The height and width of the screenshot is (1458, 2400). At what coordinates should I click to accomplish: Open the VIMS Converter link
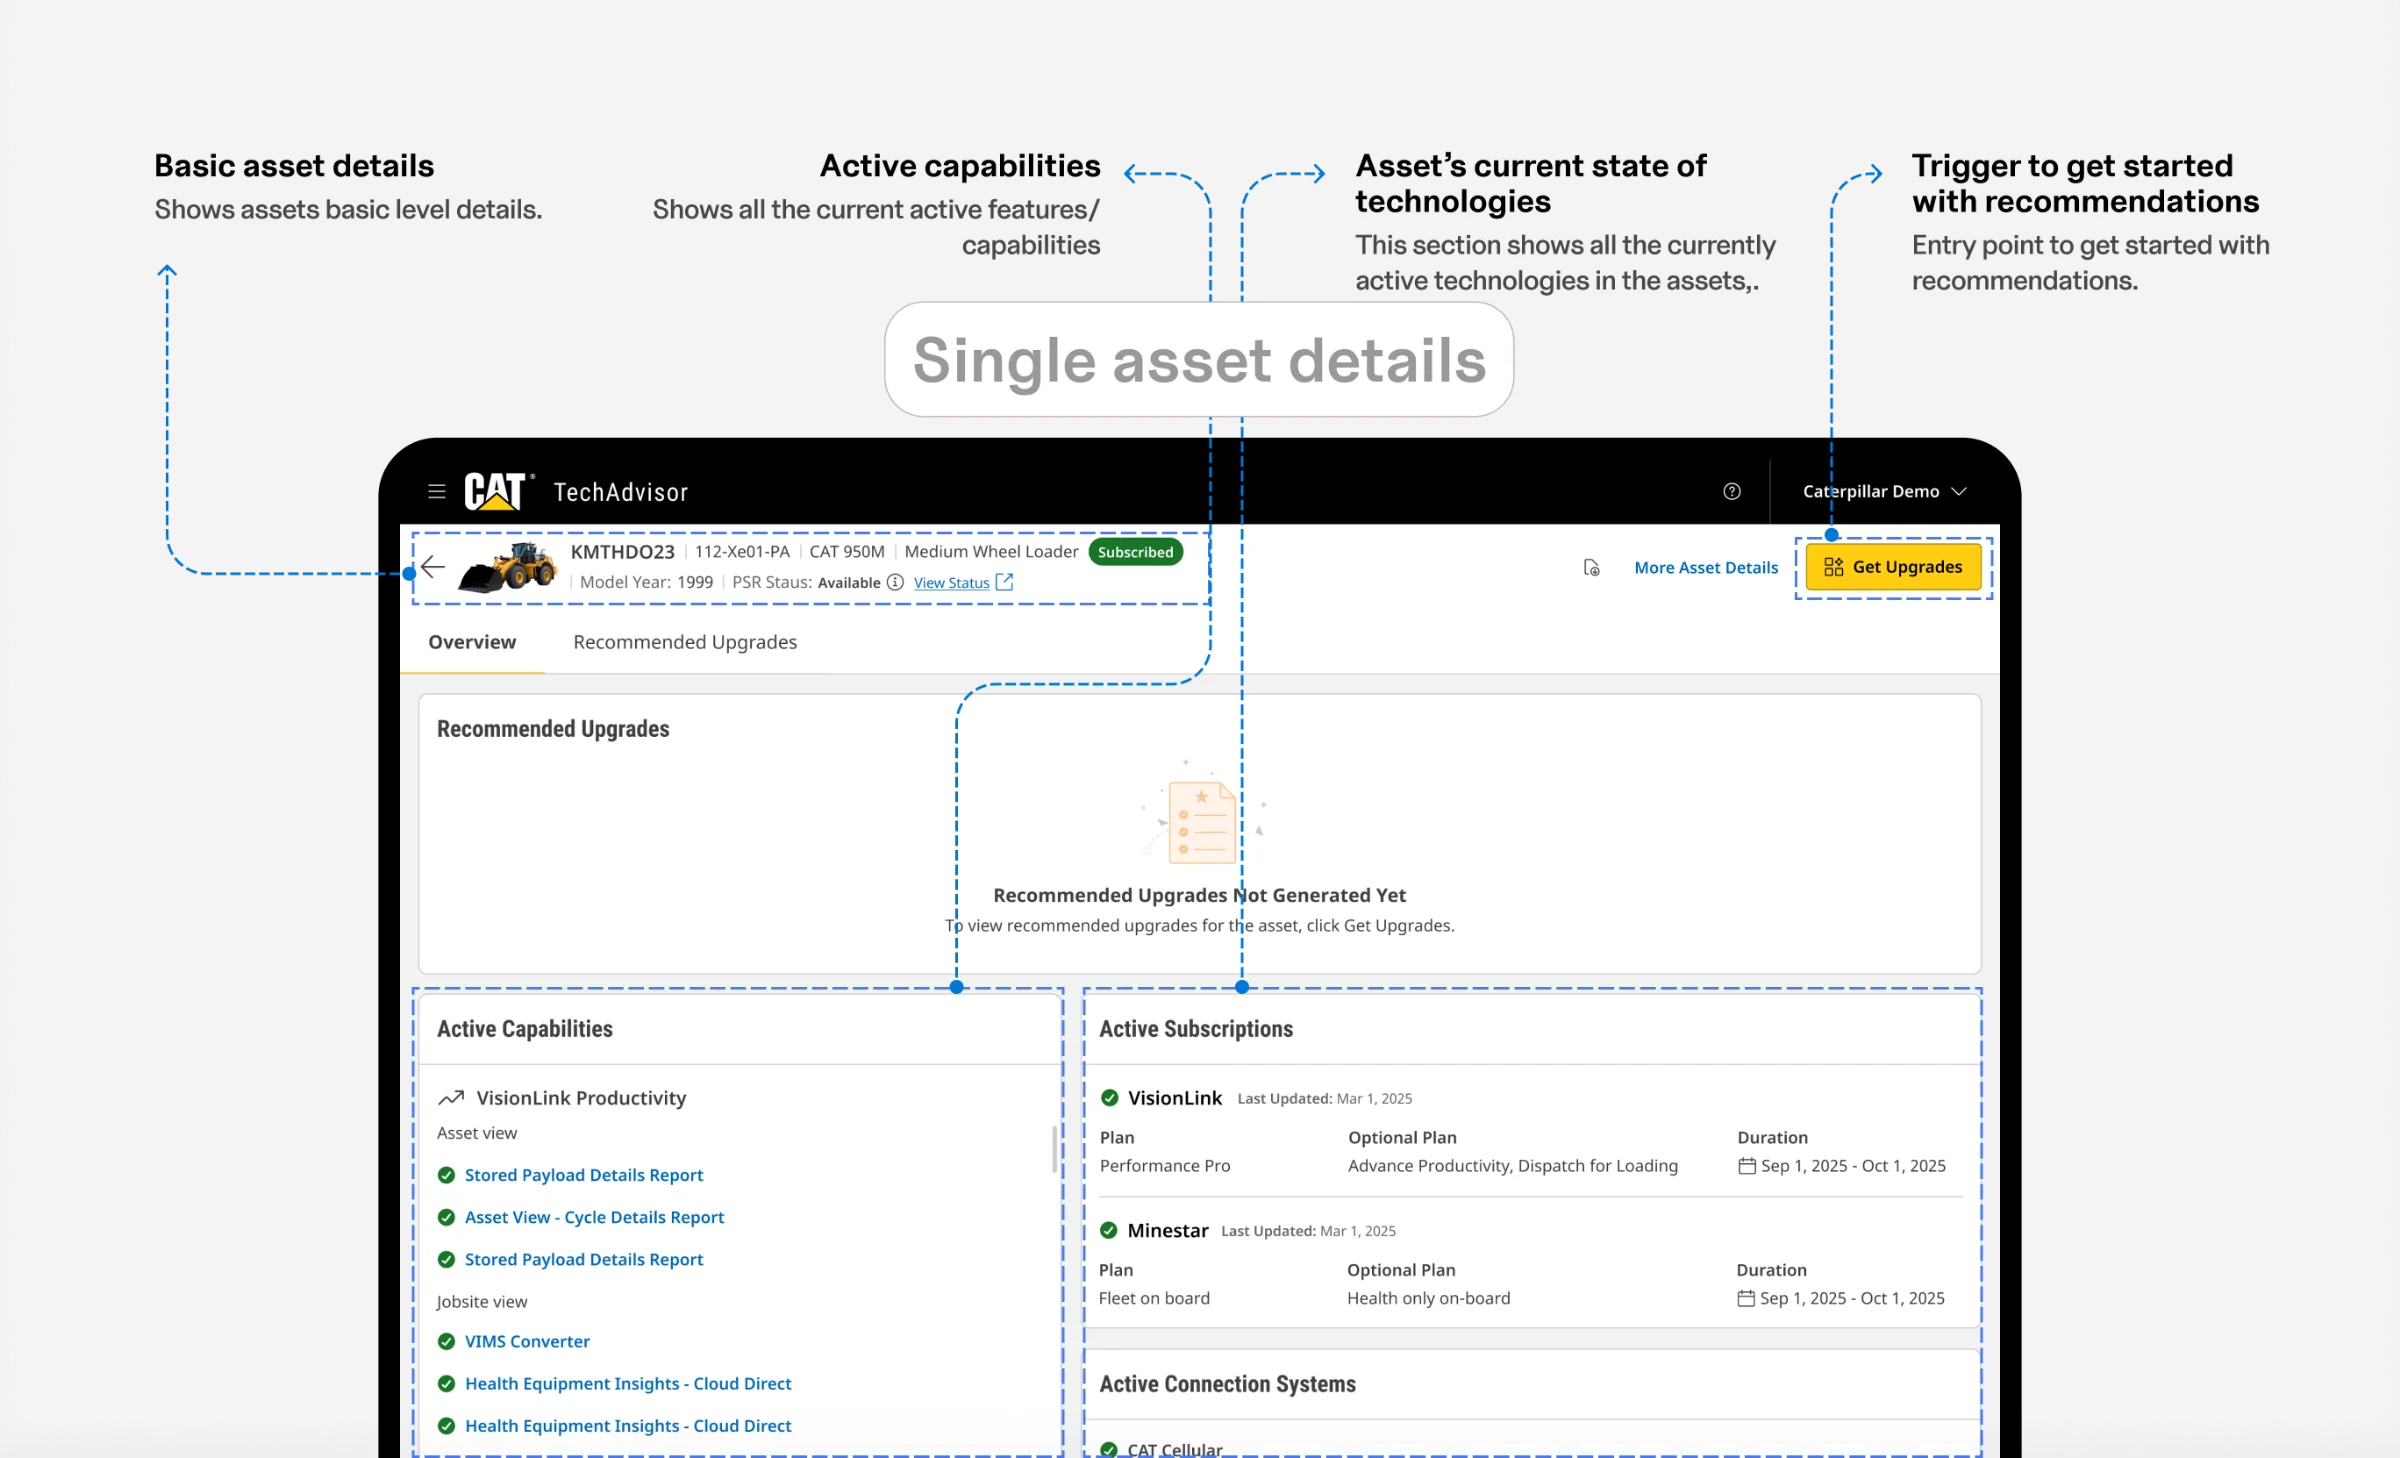click(x=527, y=1341)
